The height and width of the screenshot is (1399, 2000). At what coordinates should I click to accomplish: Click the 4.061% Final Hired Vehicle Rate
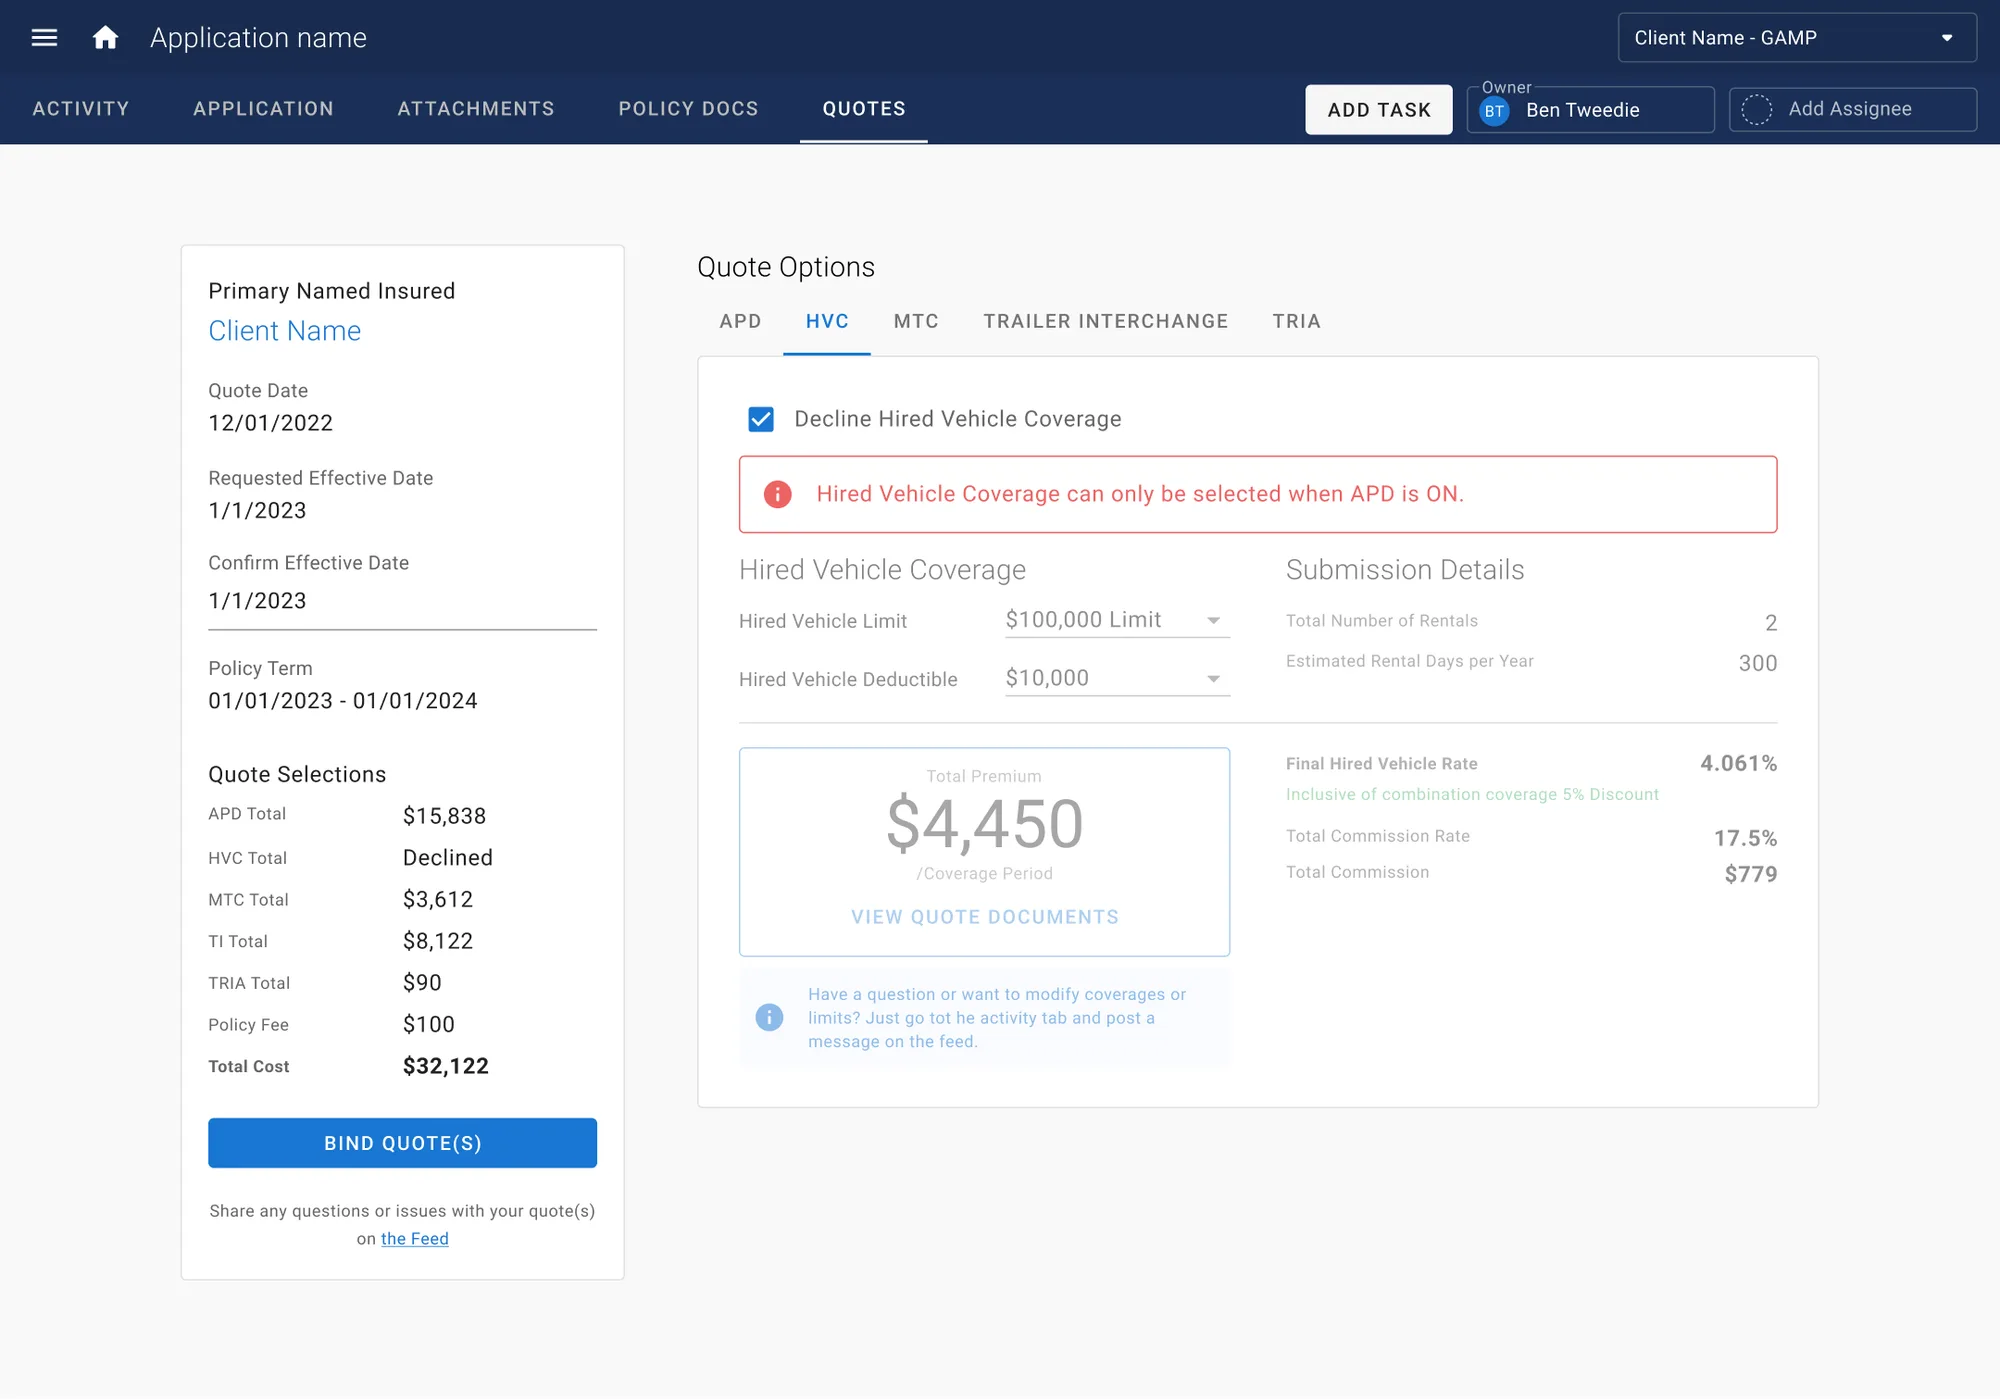tap(1738, 764)
